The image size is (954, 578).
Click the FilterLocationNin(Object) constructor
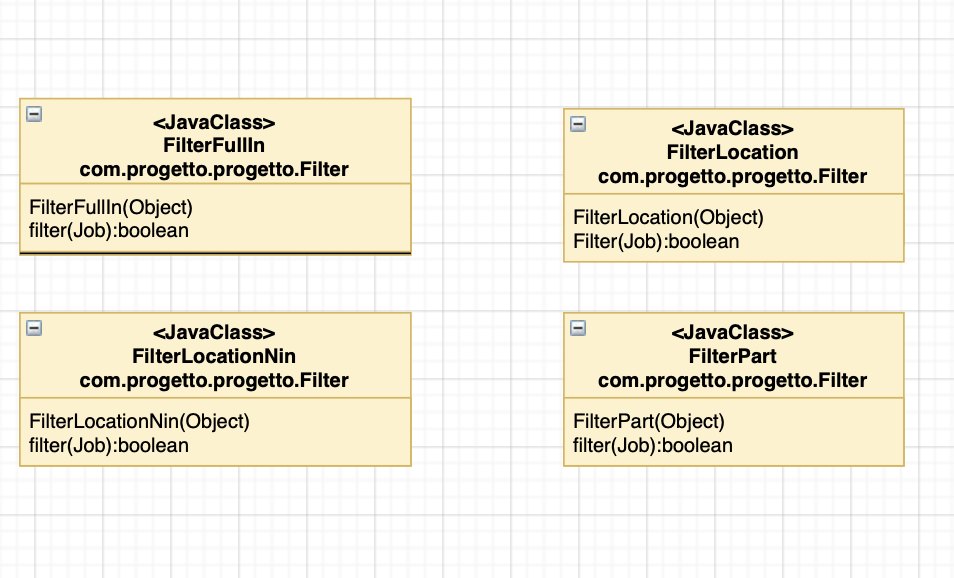(x=139, y=422)
